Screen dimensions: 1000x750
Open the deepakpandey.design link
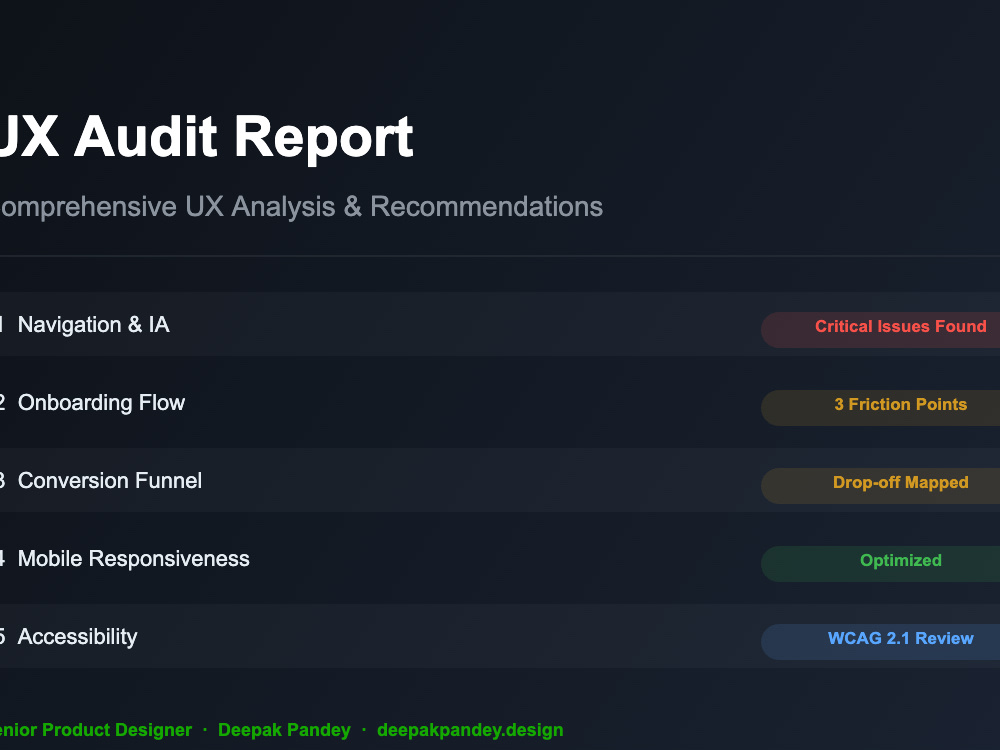pos(470,730)
